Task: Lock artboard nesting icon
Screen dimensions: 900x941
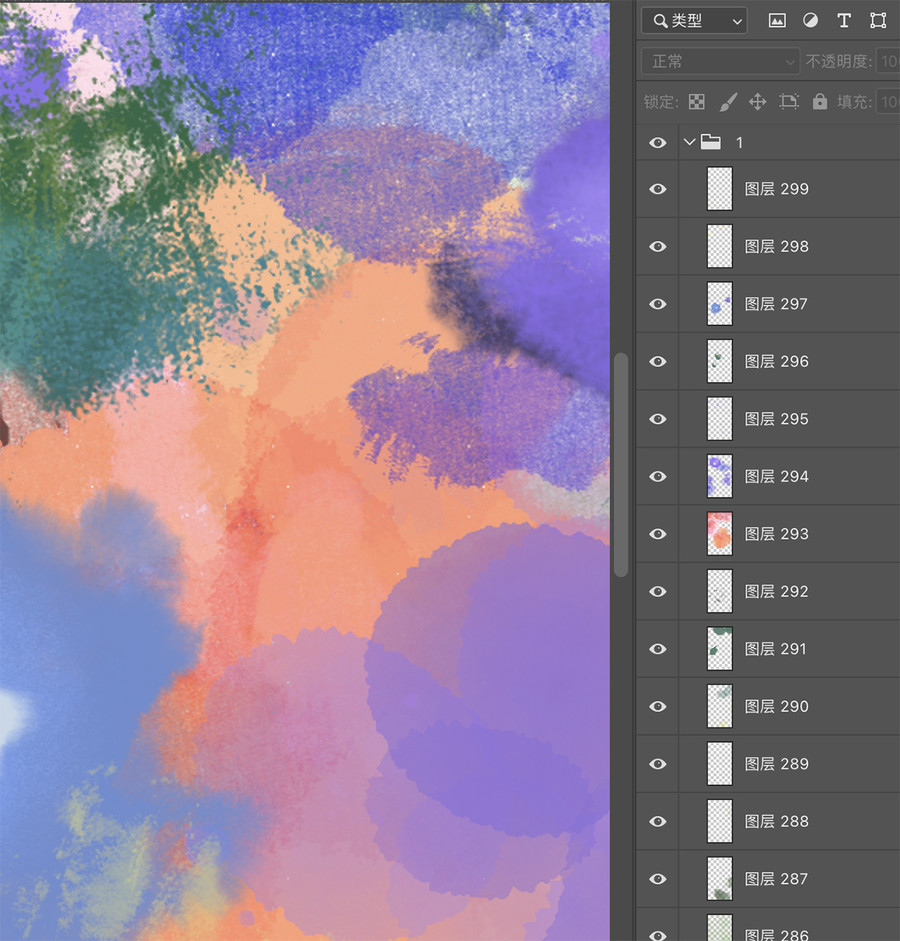Action: click(789, 102)
